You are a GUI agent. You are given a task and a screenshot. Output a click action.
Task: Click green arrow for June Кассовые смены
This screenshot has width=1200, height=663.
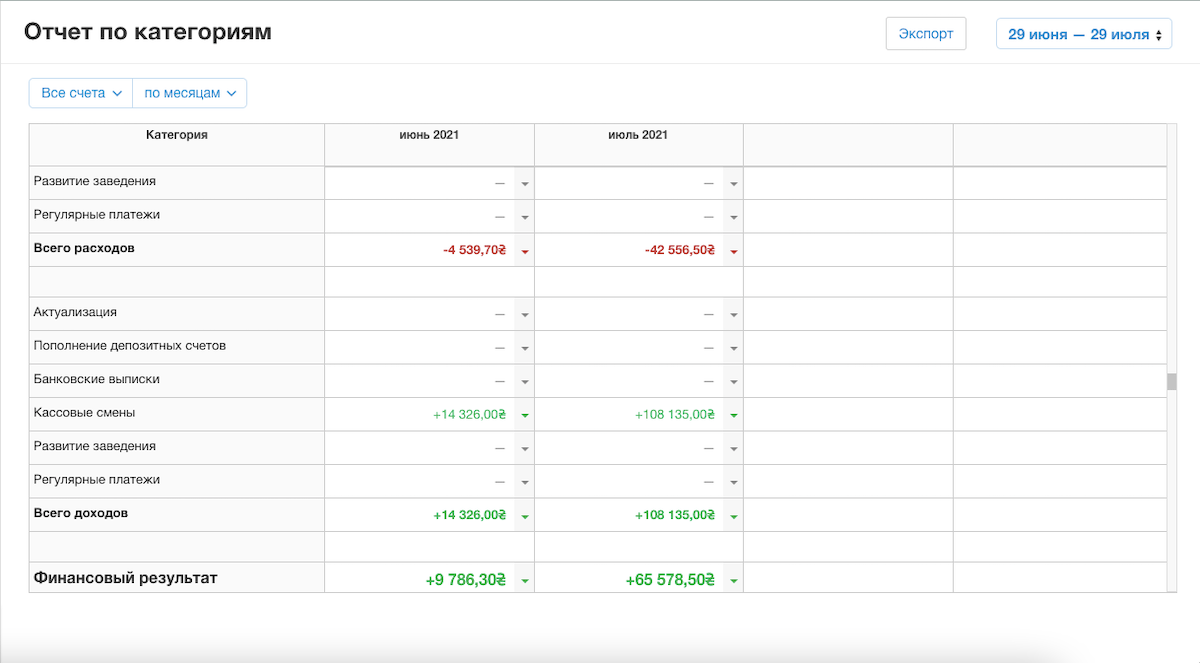coord(525,415)
